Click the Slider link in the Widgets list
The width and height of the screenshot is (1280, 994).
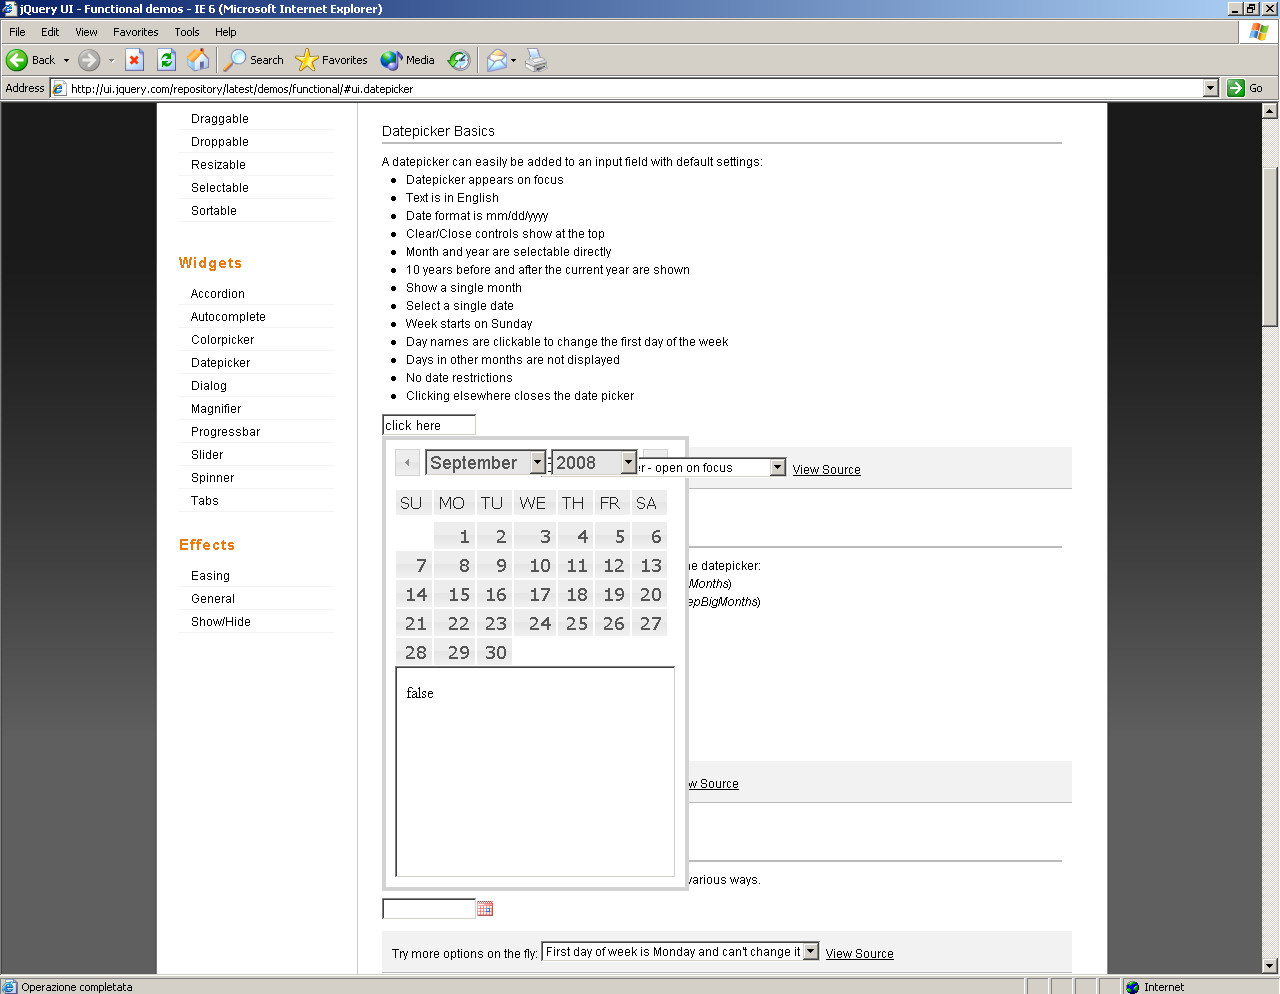click(x=207, y=455)
